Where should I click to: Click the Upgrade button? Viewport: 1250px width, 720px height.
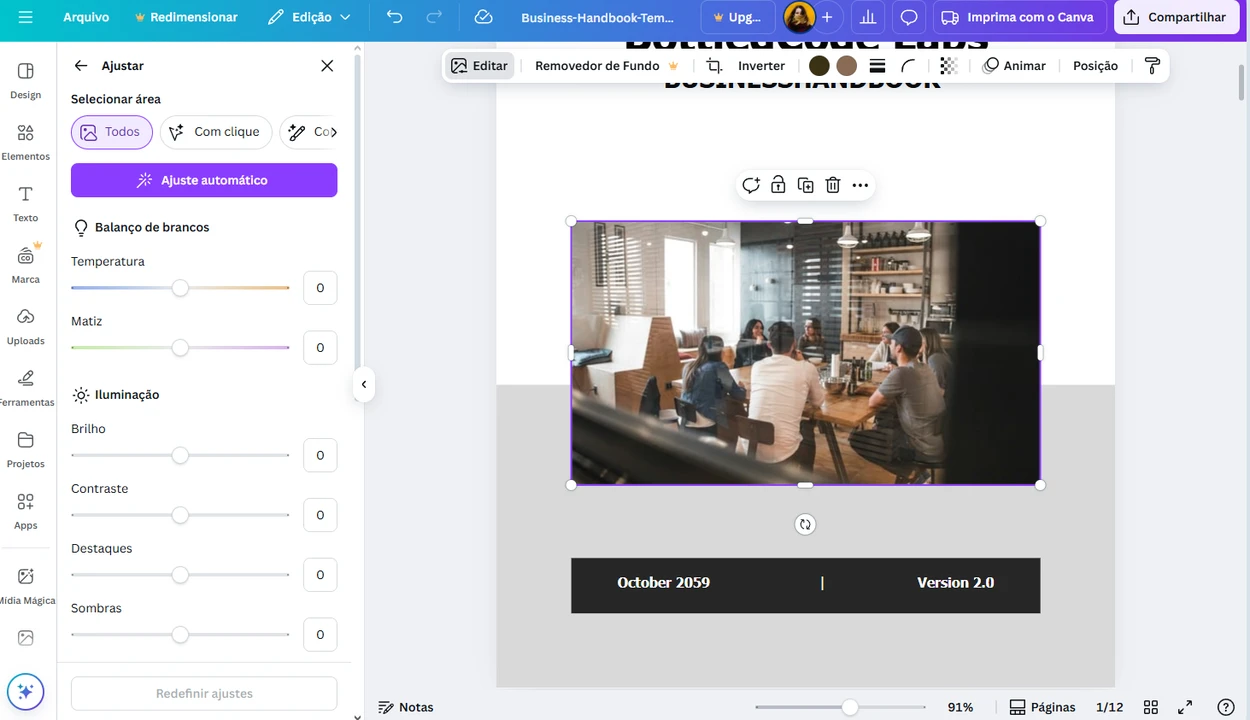pos(738,17)
